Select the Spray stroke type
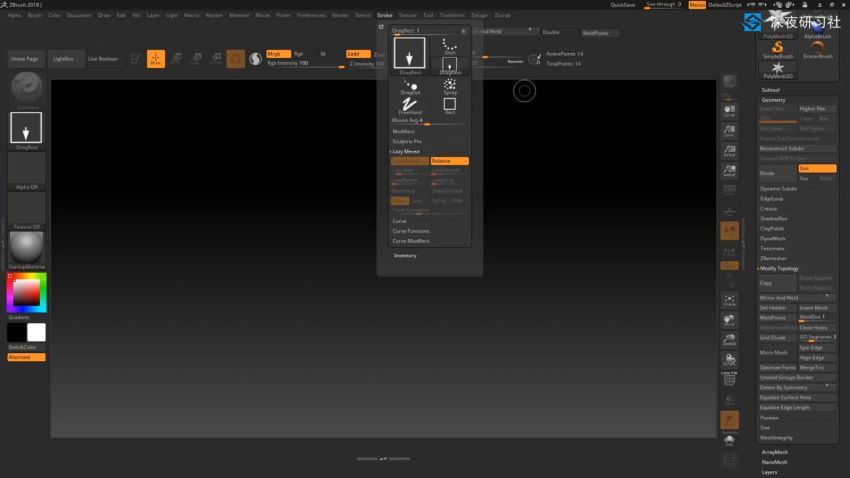Viewport: 850px width, 478px height. click(x=449, y=87)
